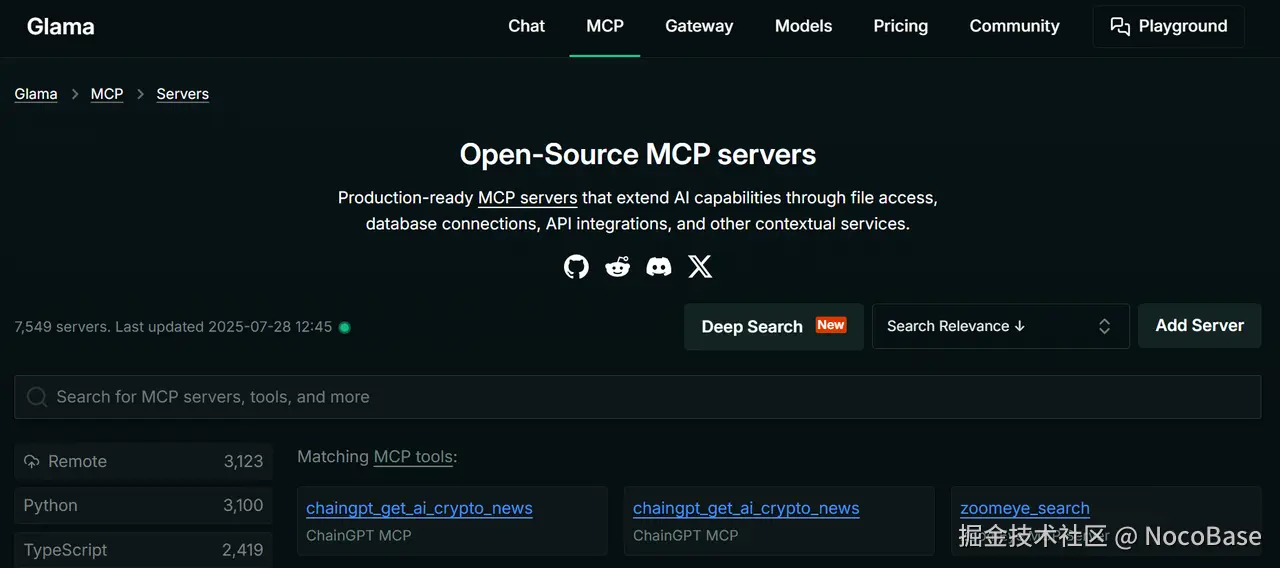Click the Add Server button
The height and width of the screenshot is (568, 1280).
1200,326
